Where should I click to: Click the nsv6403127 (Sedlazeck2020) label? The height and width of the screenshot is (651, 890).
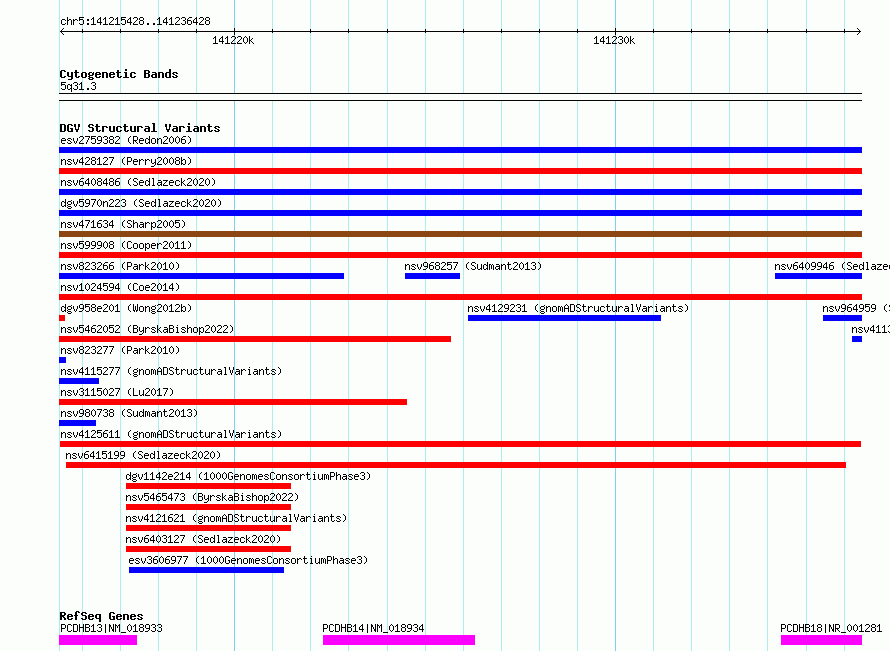203,539
